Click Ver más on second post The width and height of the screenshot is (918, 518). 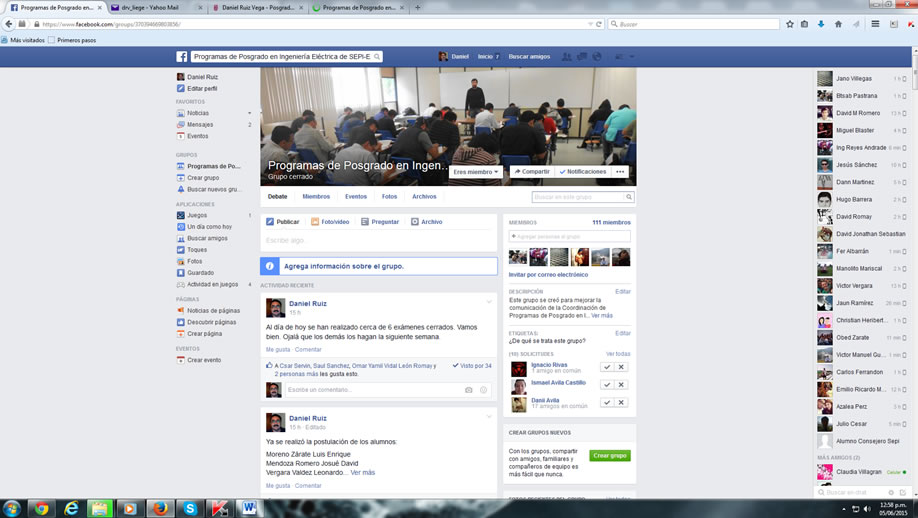tap(362, 473)
